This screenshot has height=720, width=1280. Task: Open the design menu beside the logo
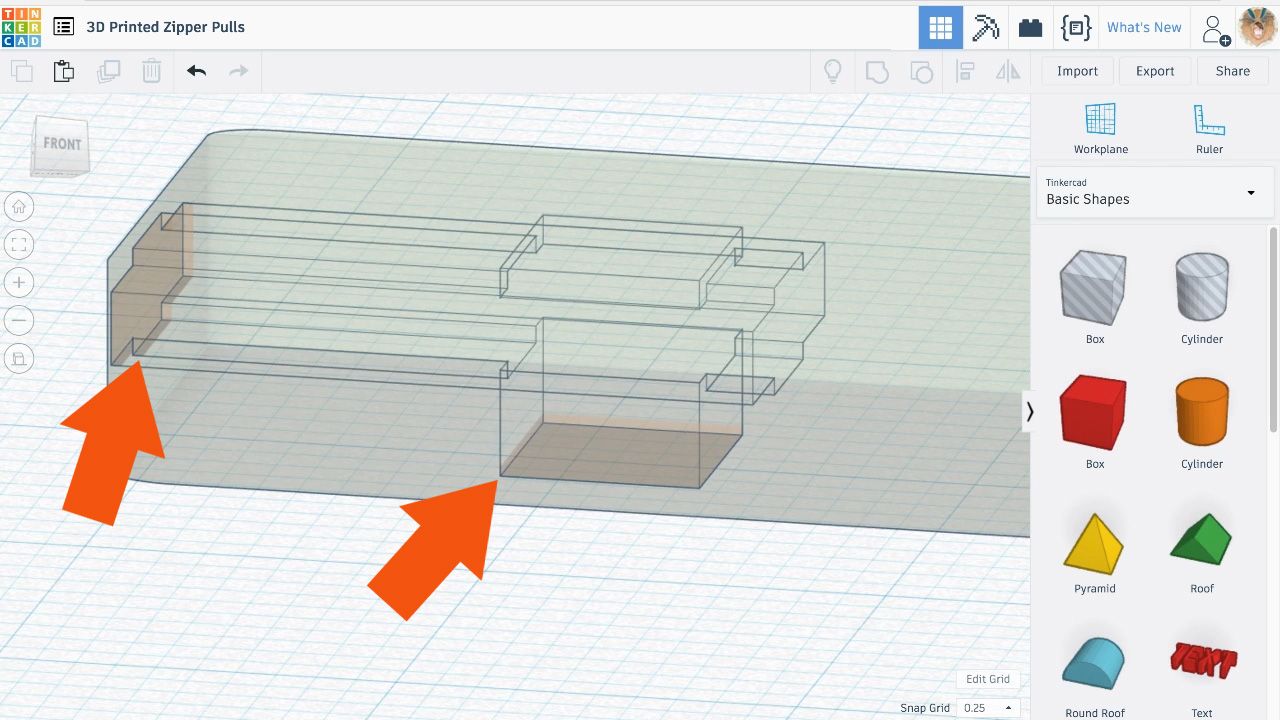point(64,27)
